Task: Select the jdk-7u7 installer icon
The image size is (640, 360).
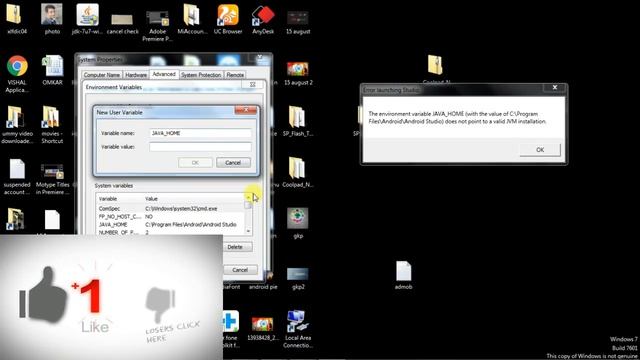Action: pos(87,18)
